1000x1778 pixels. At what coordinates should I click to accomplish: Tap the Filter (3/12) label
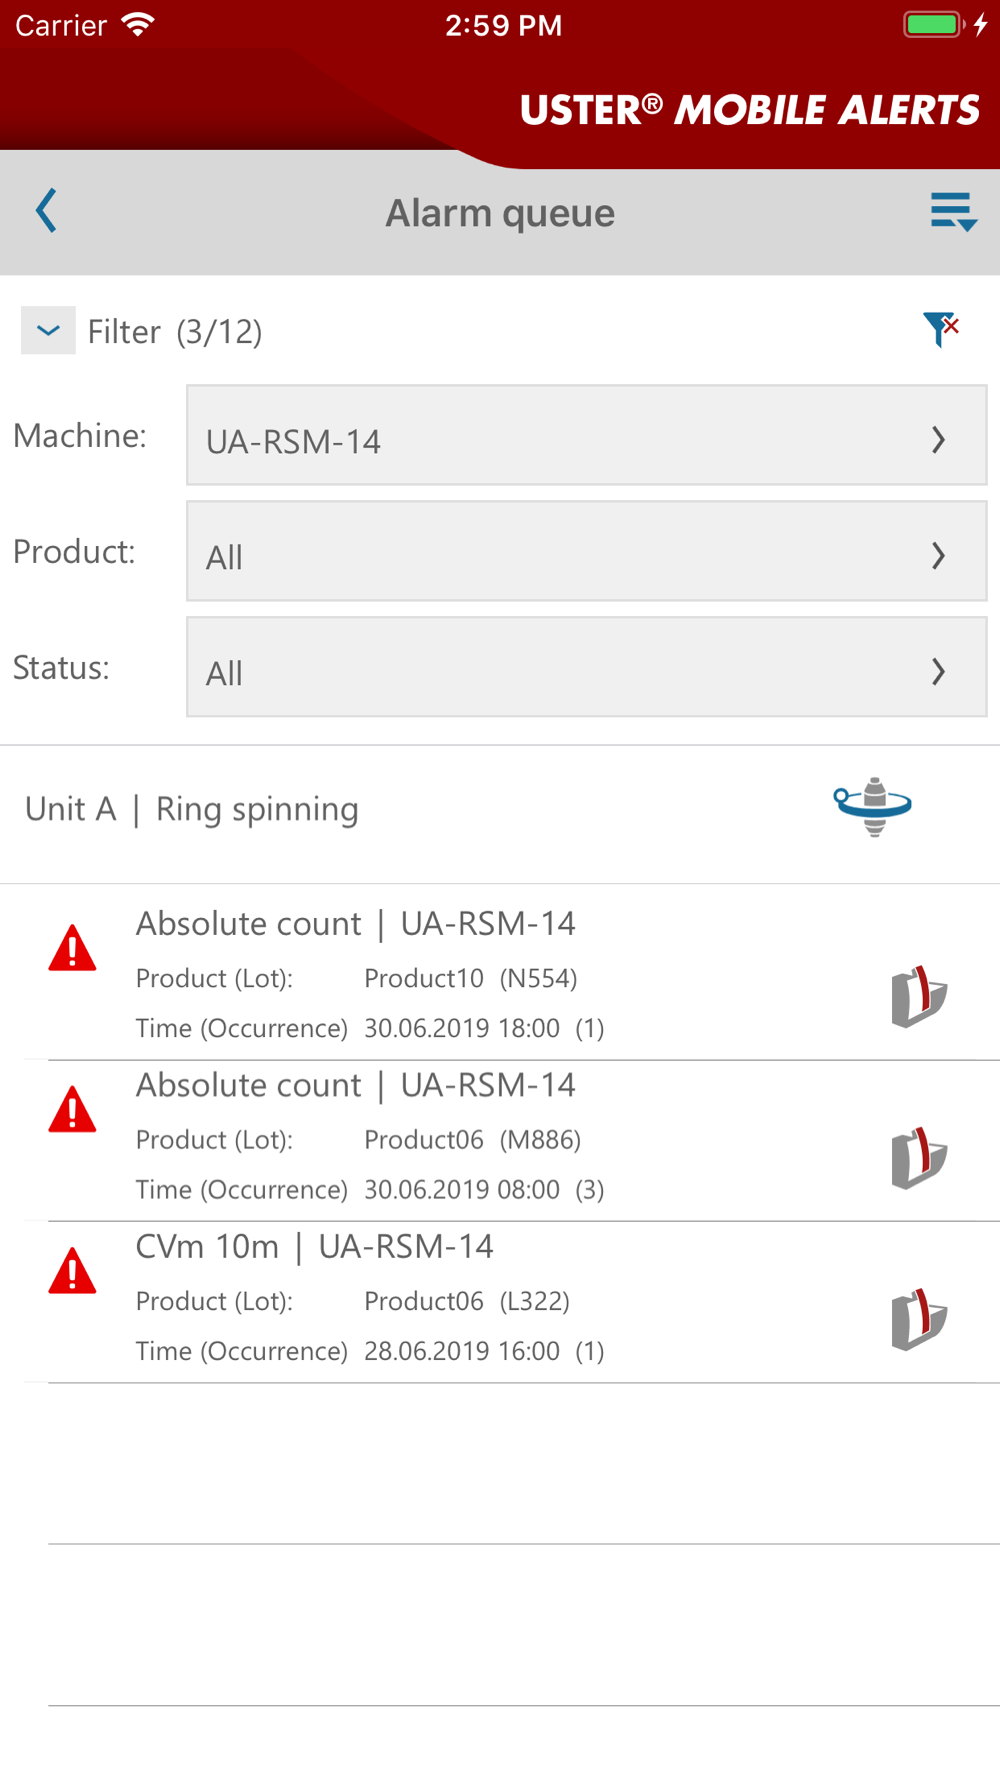click(175, 332)
